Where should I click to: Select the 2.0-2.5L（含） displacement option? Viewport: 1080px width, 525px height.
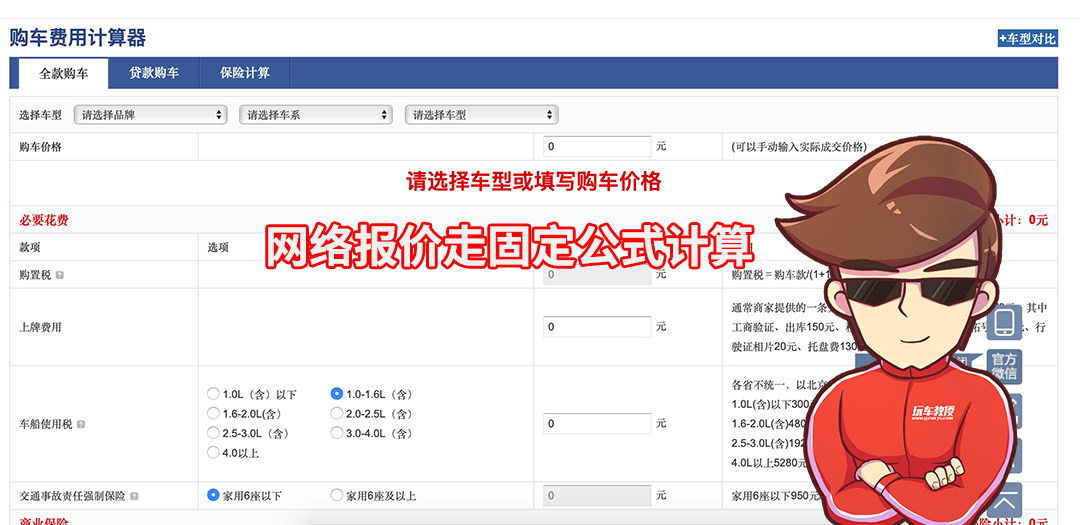coord(337,413)
